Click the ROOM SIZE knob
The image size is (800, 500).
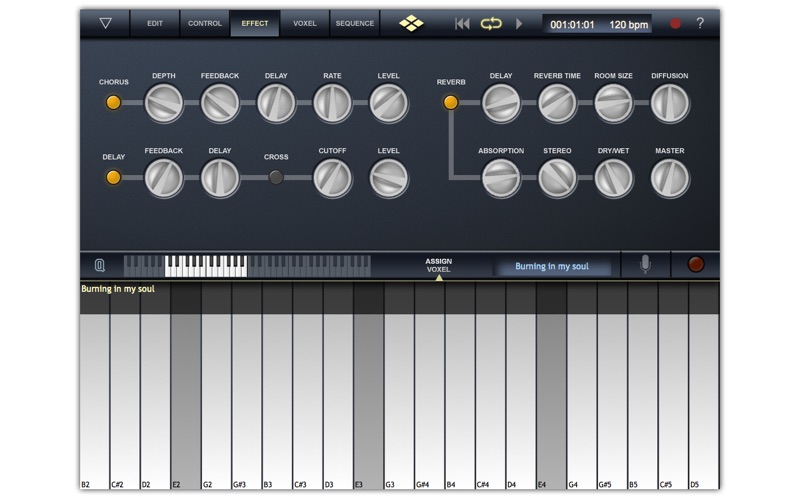(x=613, y=103)
